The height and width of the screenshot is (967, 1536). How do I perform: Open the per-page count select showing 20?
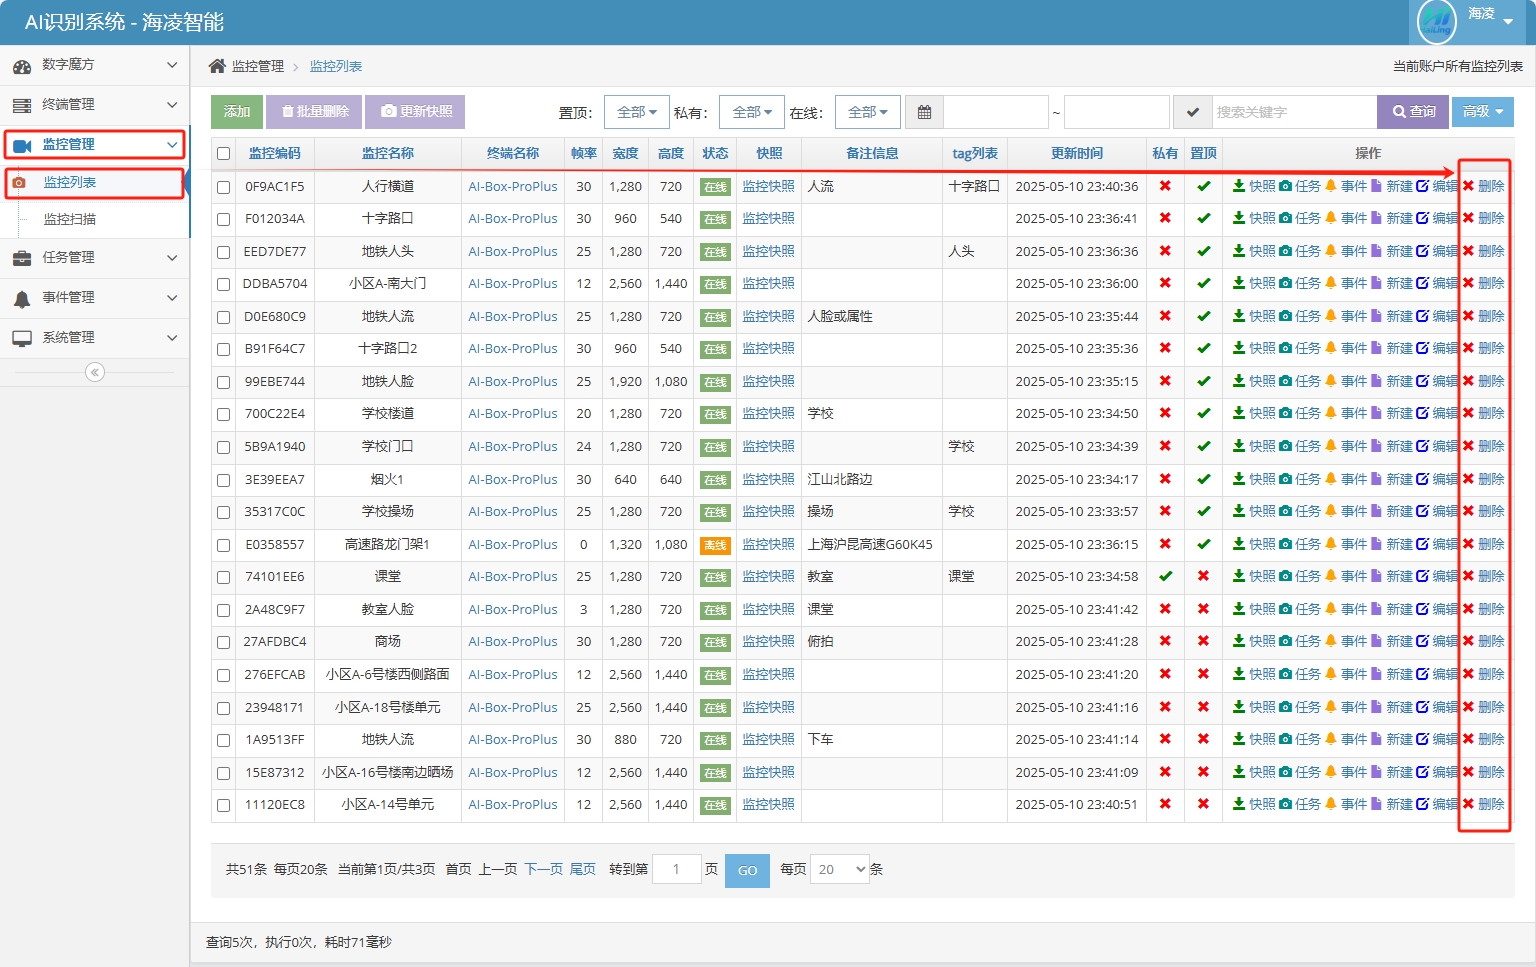(840, 870)
